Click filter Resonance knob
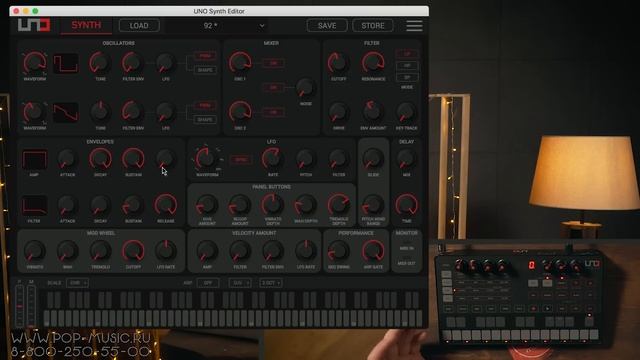The image size is (640, 360). click(x=373, y=63)
